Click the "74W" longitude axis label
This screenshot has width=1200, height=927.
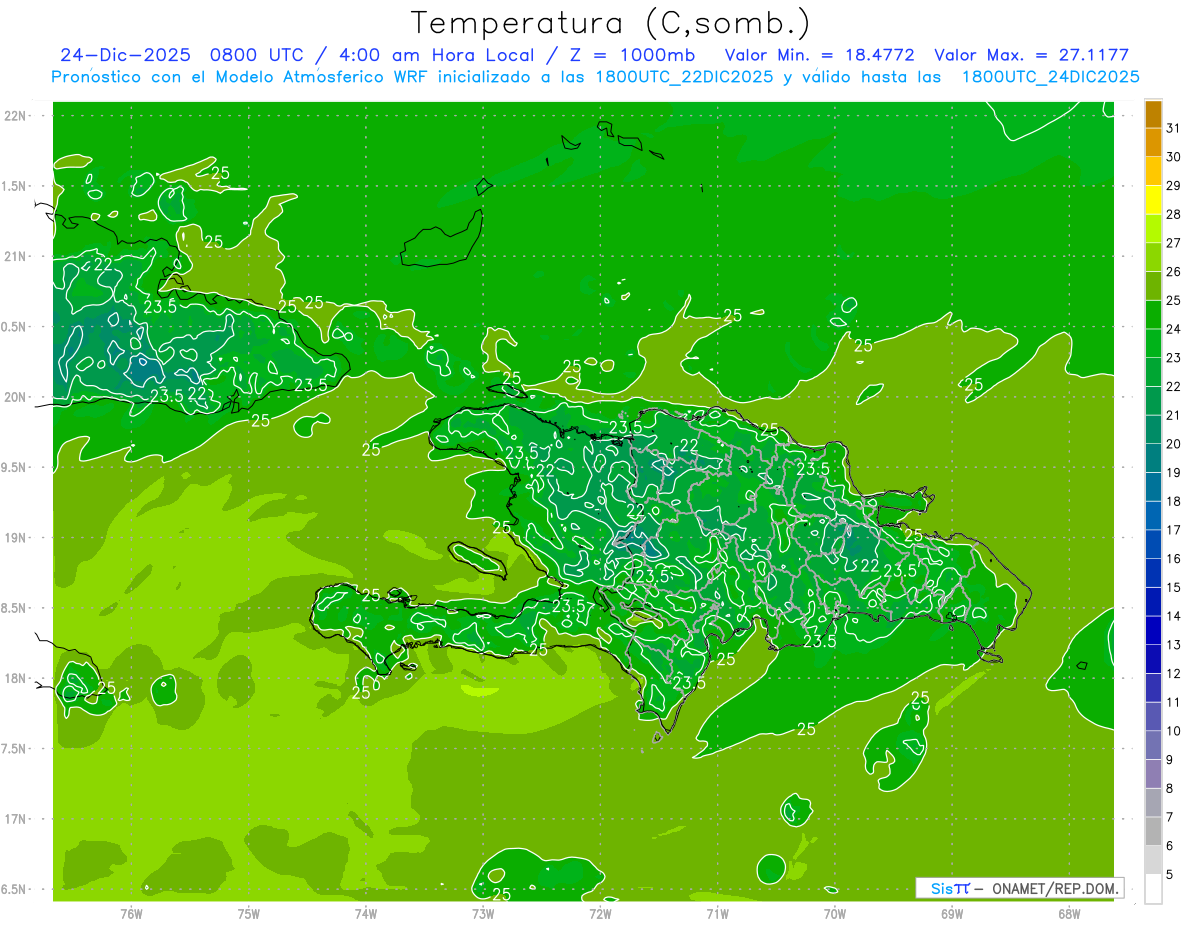(x=365, y=913)
